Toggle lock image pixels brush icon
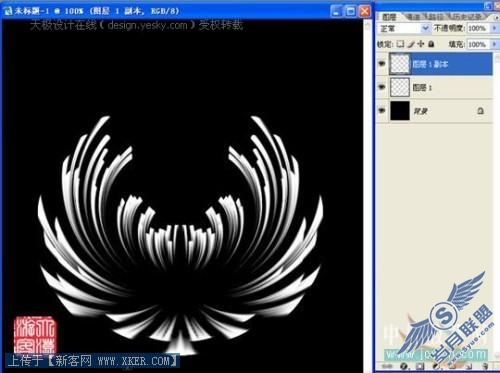500x373 pixels. 411,44
